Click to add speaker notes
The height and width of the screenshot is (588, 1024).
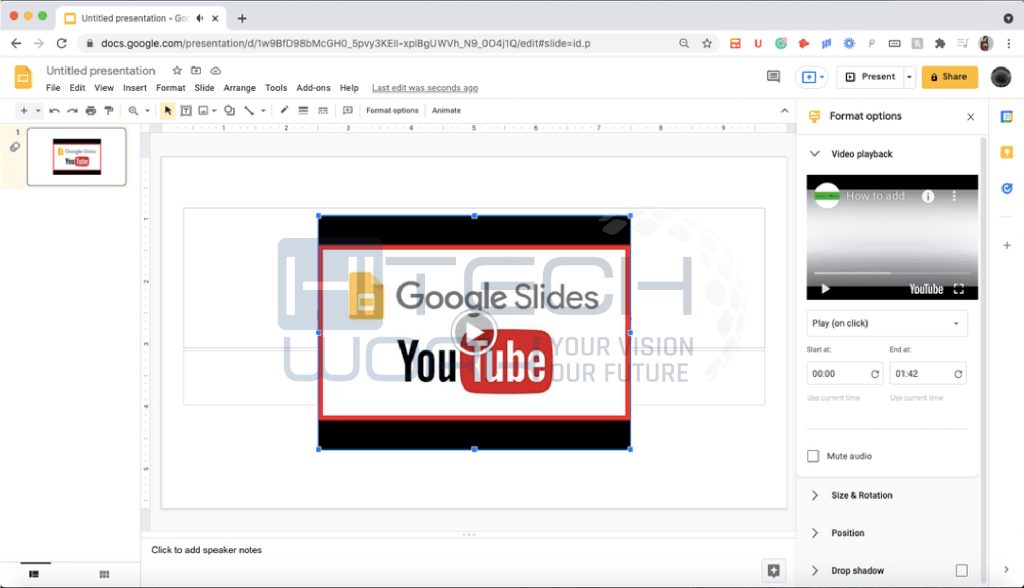[x=206, y=549]
